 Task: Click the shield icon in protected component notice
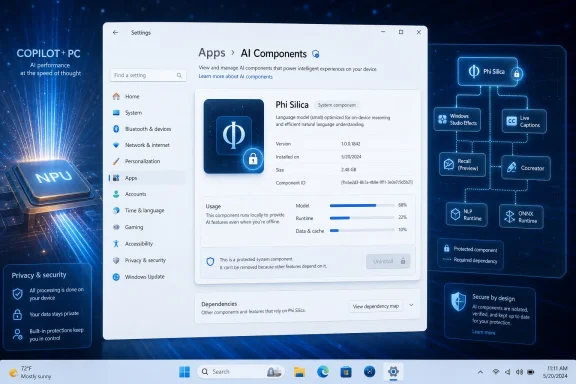coord(210,262)
